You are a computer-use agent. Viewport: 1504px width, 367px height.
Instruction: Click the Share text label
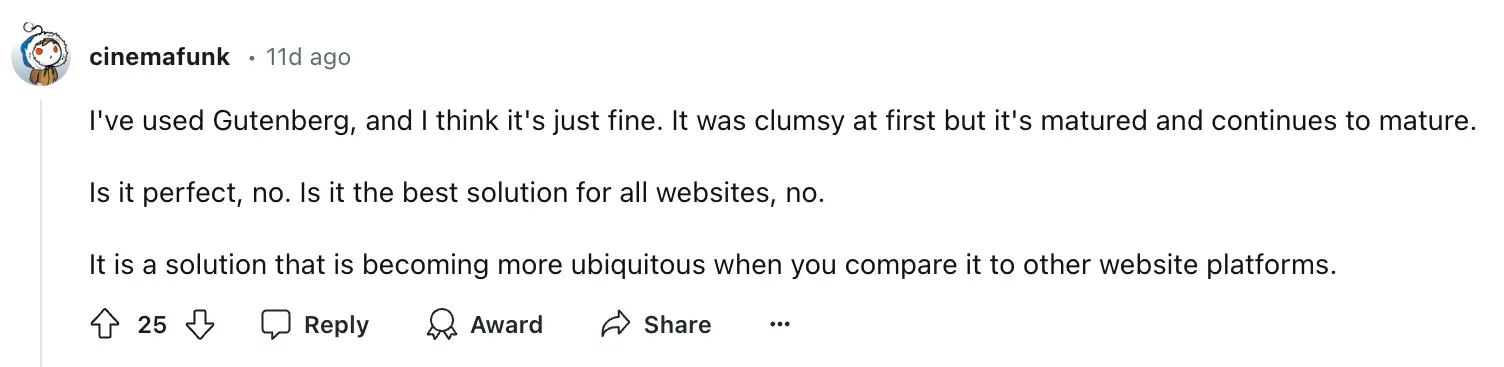tap(677, 325)
